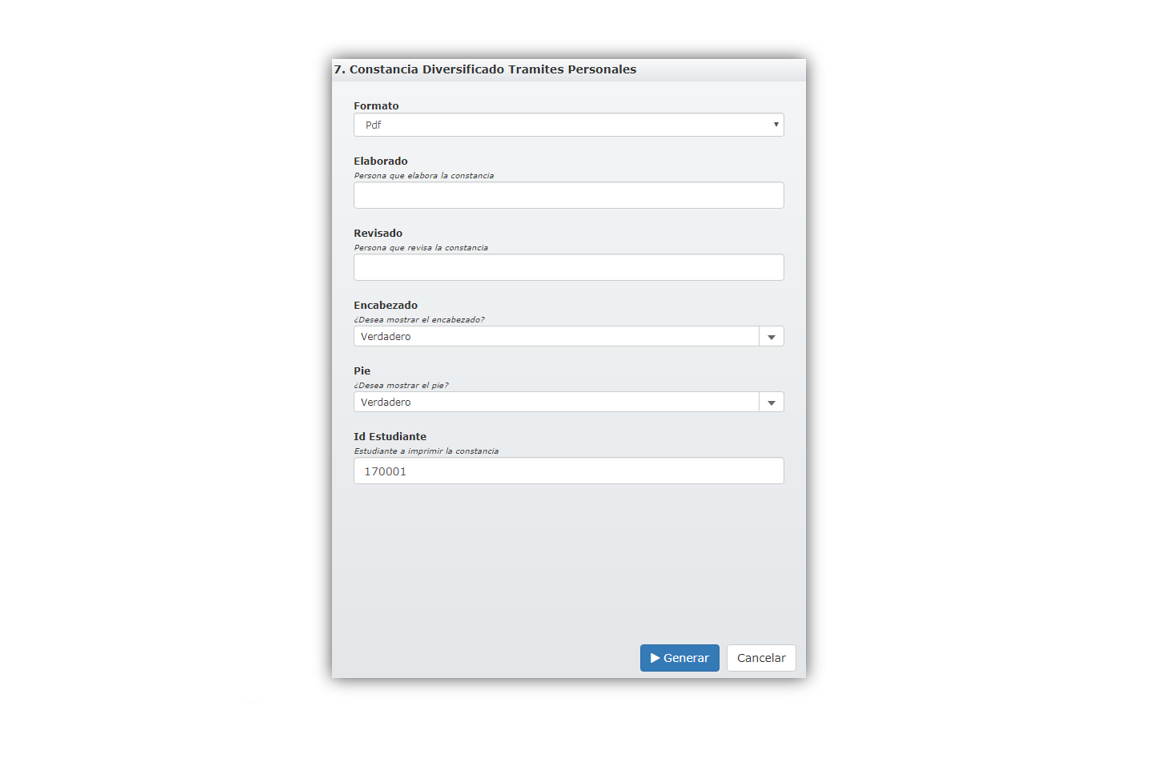Image resolution: width=1173 pixels, height=762 pixels.
Task: Click the Encabezado field label
Action: tap(385, 305)
